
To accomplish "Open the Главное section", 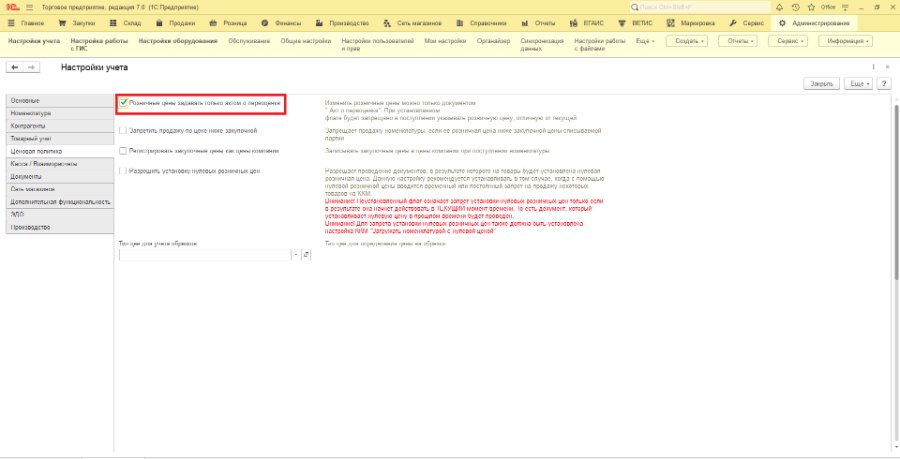I will point(26,23).
